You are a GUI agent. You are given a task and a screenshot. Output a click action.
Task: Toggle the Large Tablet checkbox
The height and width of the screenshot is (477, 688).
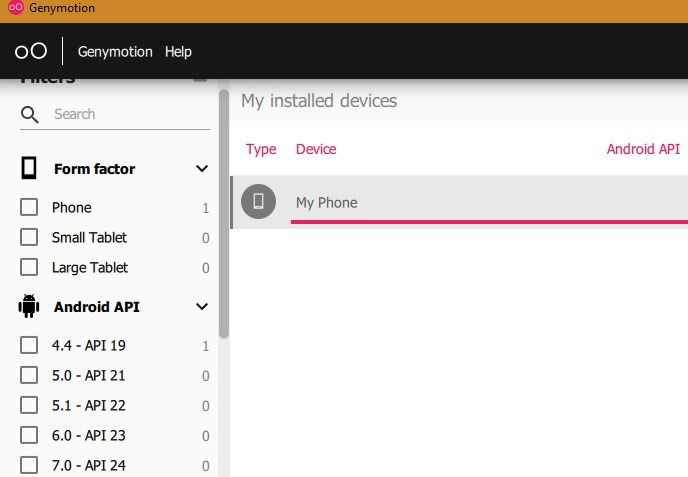[x=29, y=268]
